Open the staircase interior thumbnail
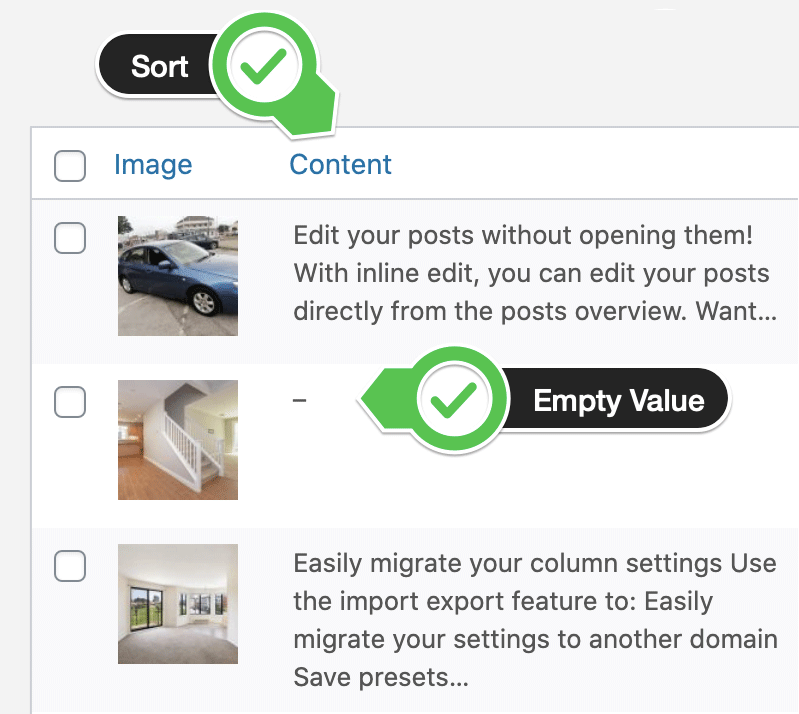 pyautogui.click(x=177, y=439)
